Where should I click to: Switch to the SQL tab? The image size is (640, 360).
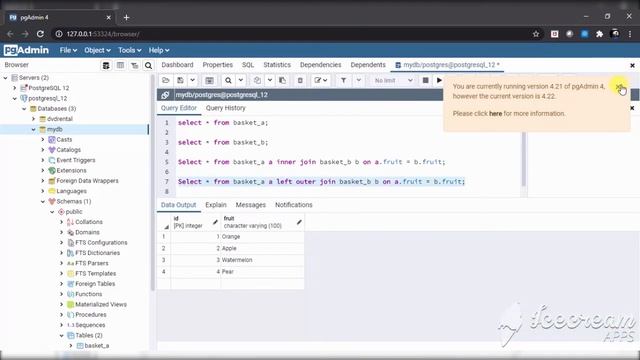pos(248,65)
